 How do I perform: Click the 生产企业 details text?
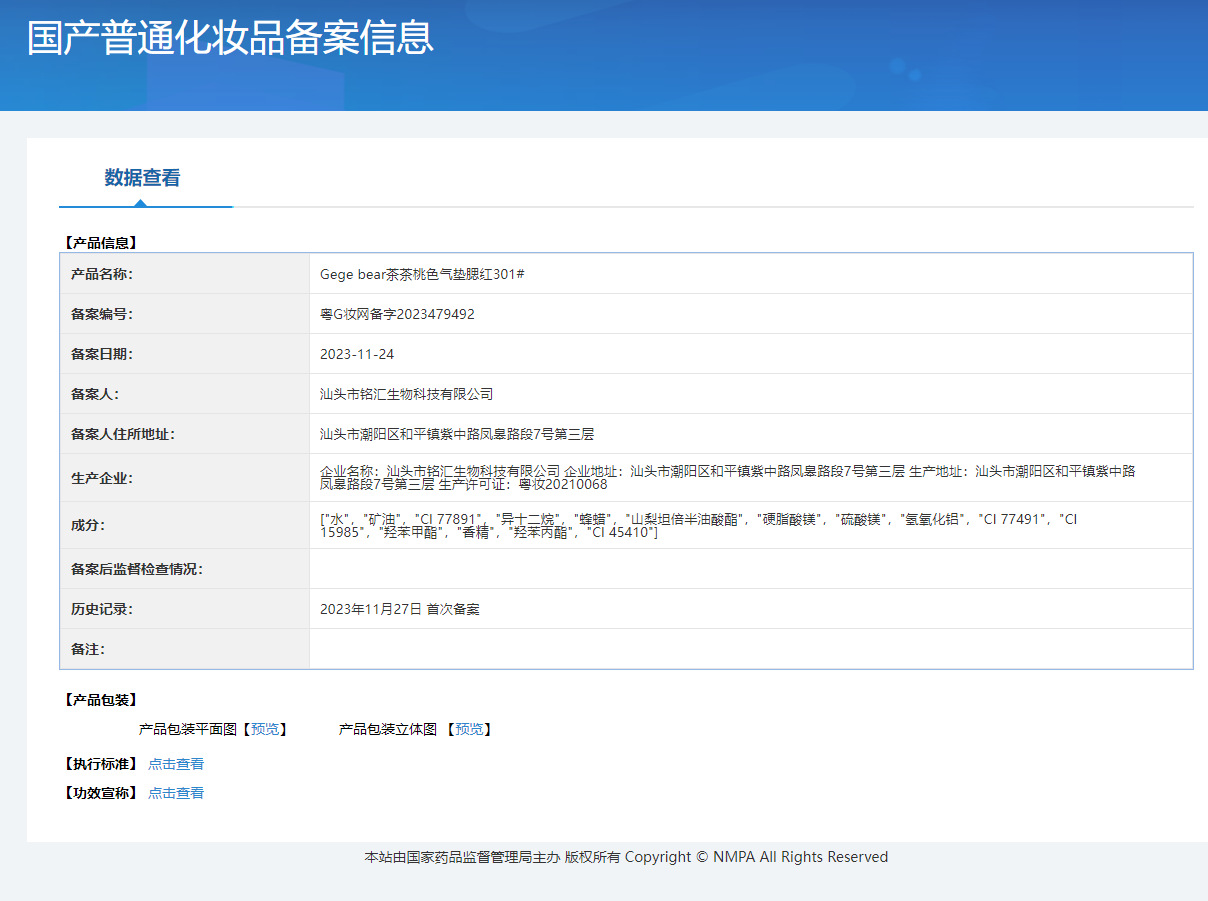[727, 477]
